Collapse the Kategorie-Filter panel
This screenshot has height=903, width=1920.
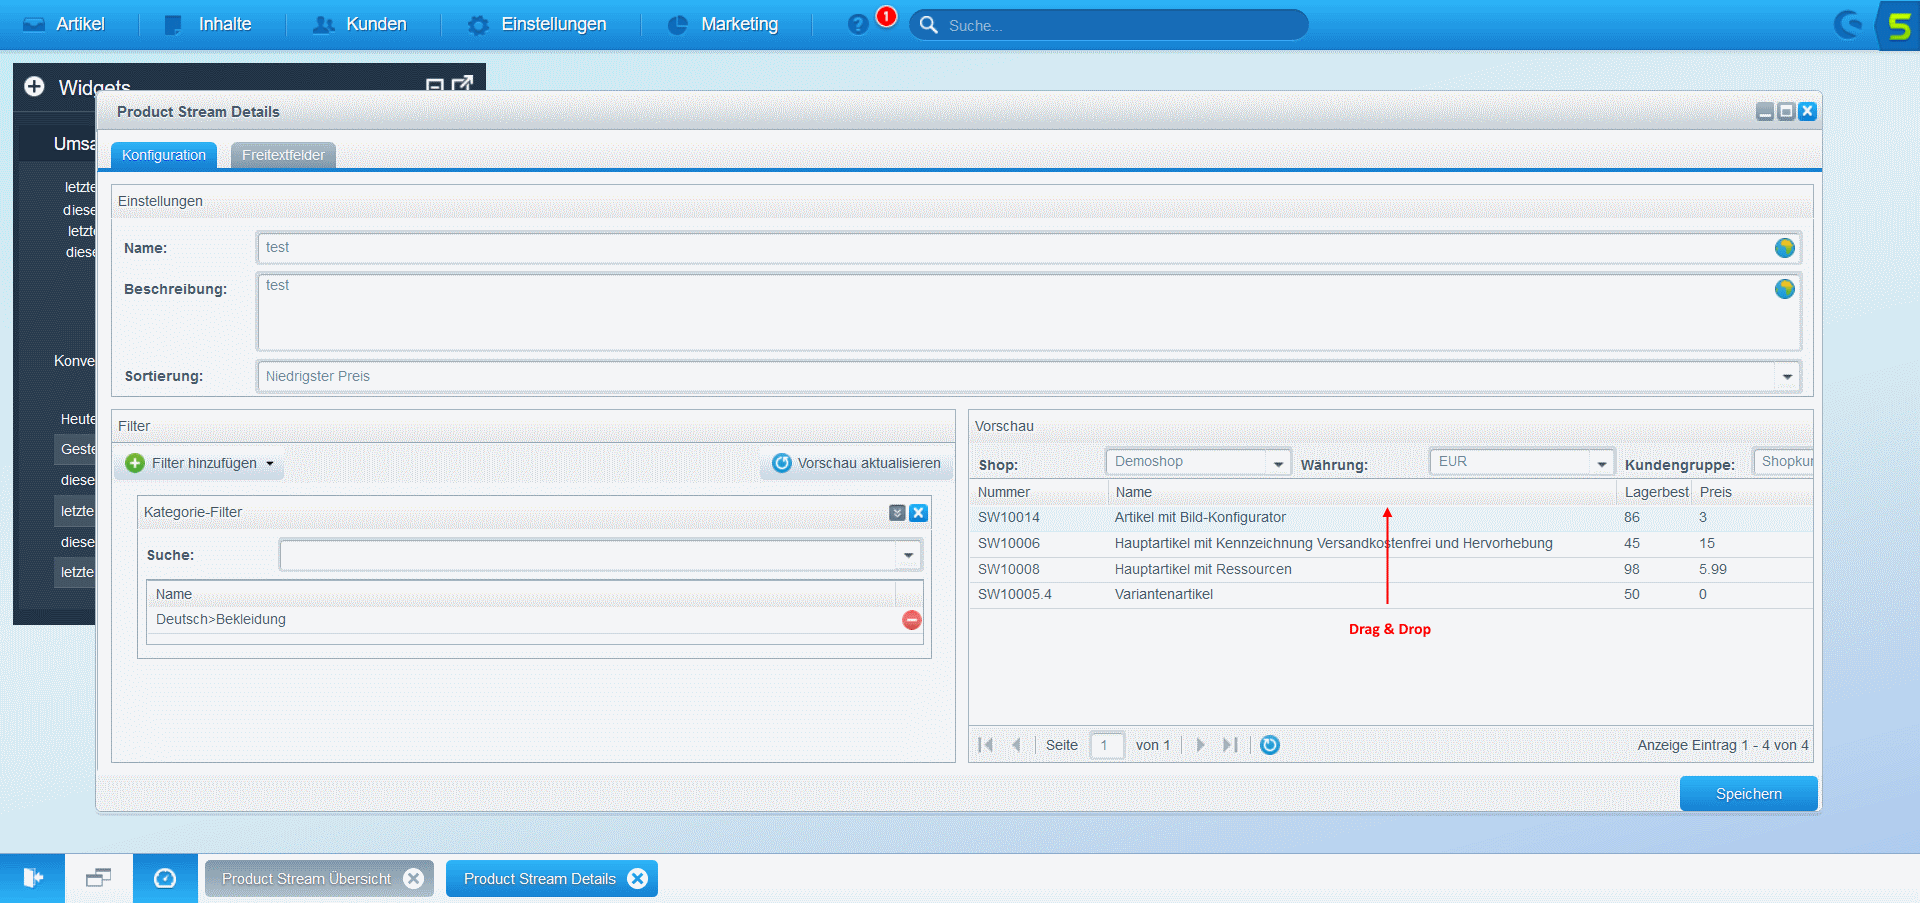pos(897,513)
